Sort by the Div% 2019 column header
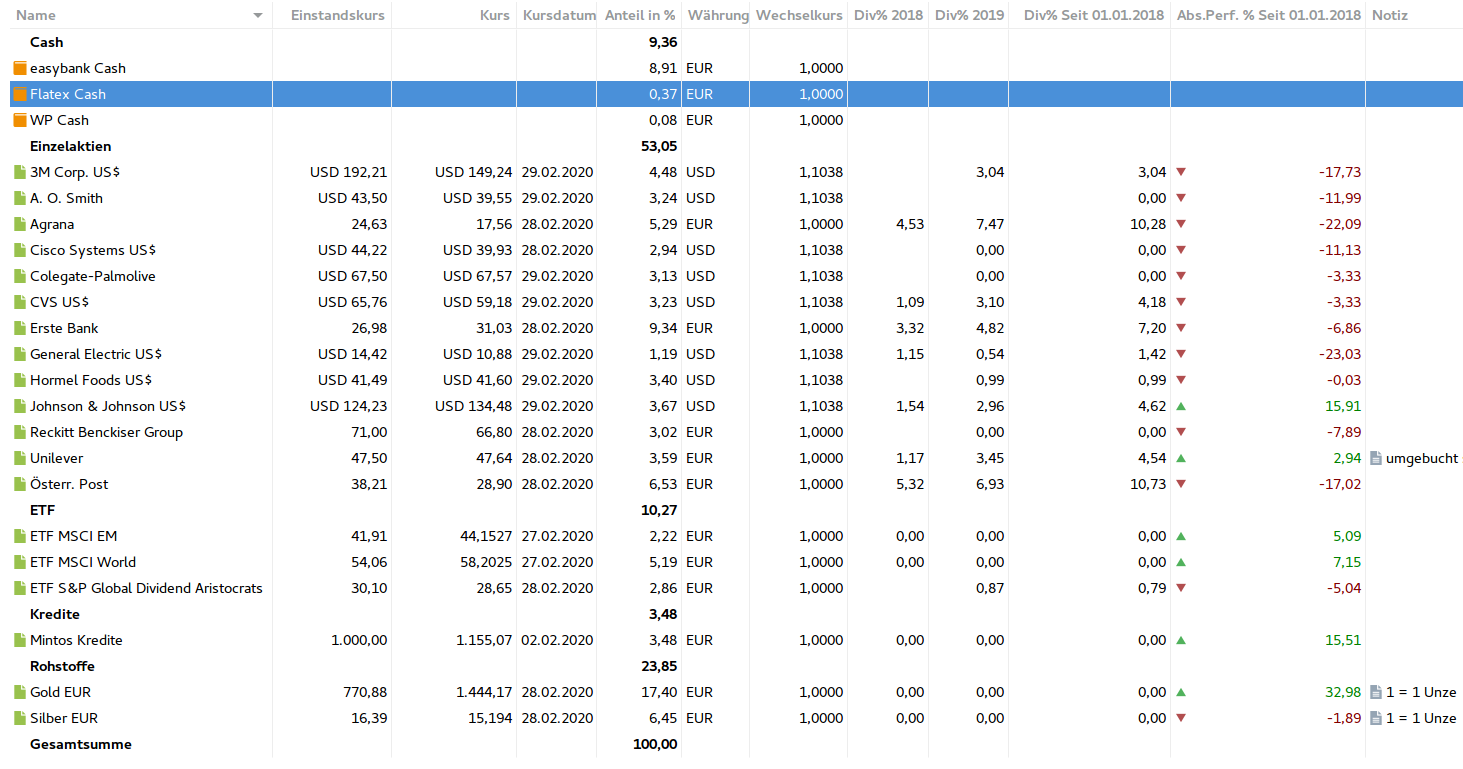The width and height of the screenshot is (1463, 769). (969, 15)
